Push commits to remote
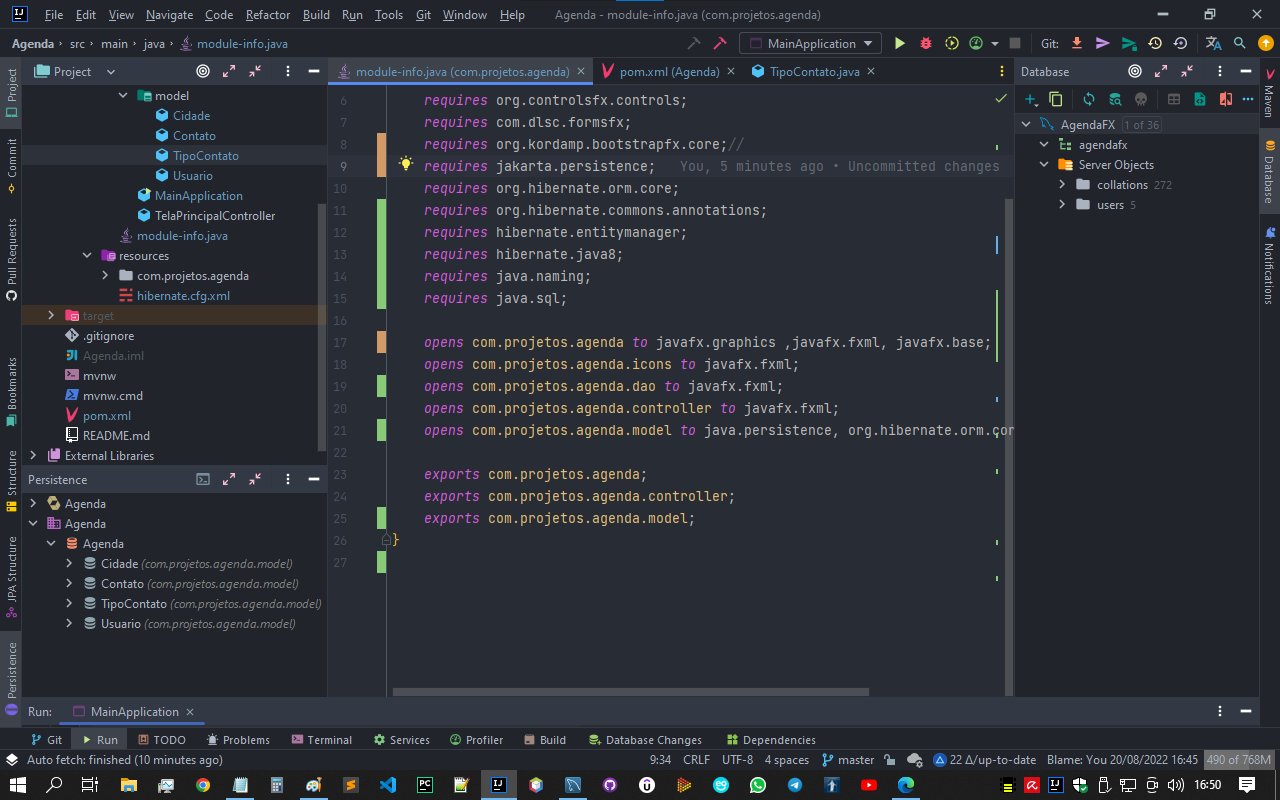Viewport: 1280px width, 800px height. point(1103,44)
